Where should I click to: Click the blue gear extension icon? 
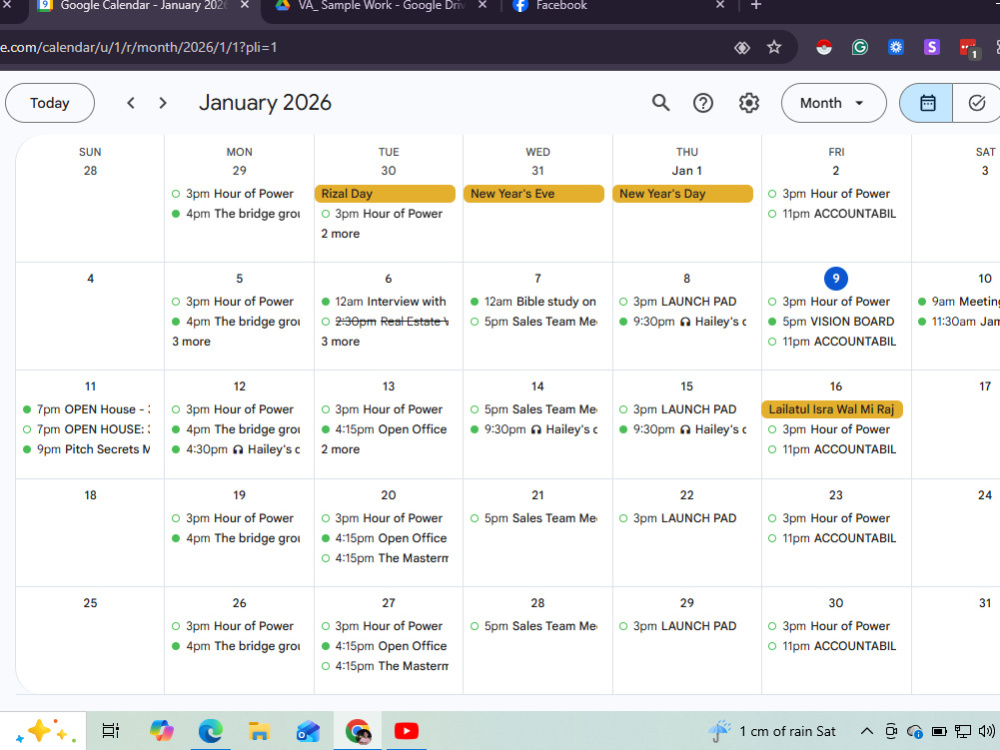click(896, 47)
